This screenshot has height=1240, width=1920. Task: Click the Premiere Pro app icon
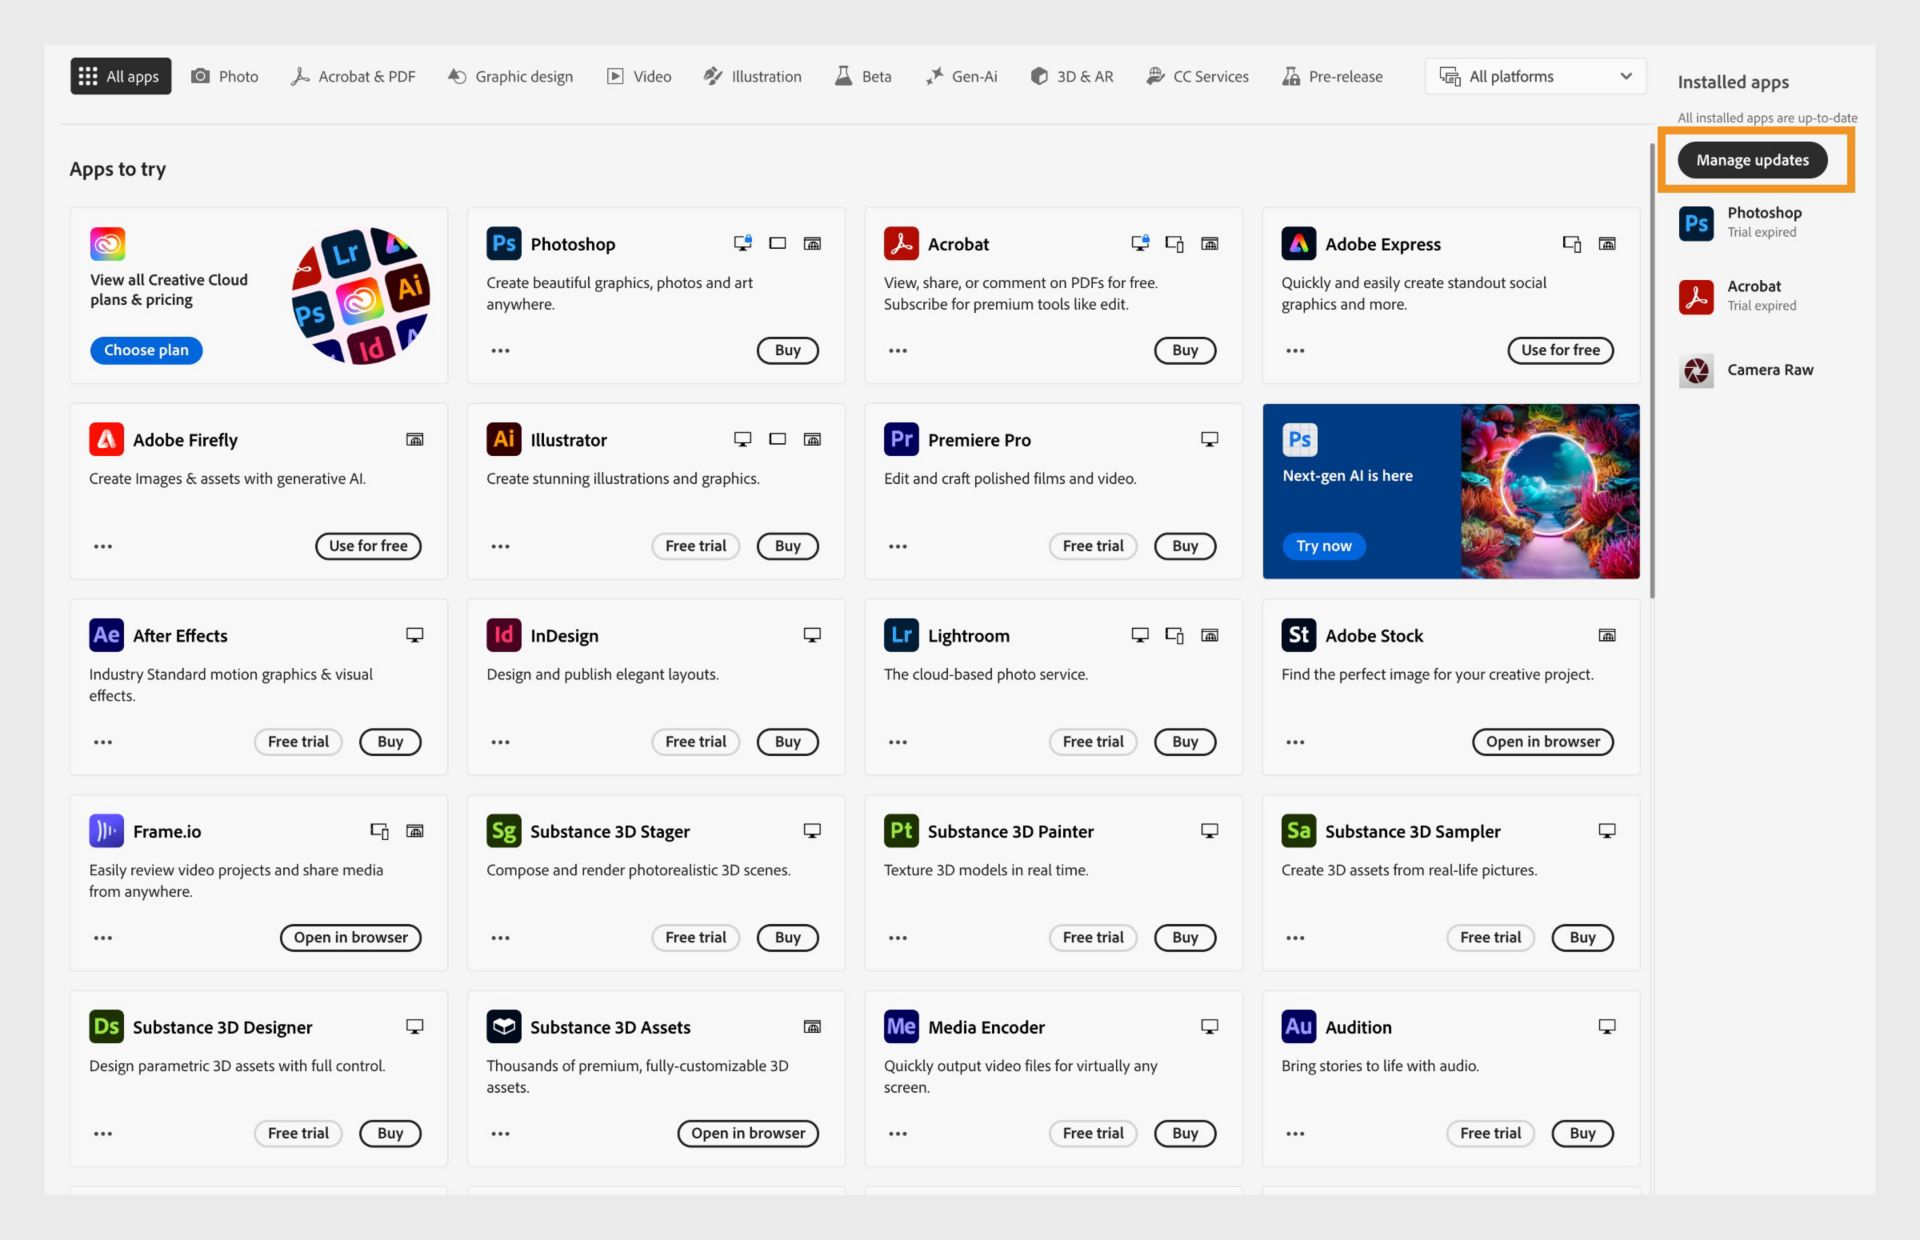[900, 439]
